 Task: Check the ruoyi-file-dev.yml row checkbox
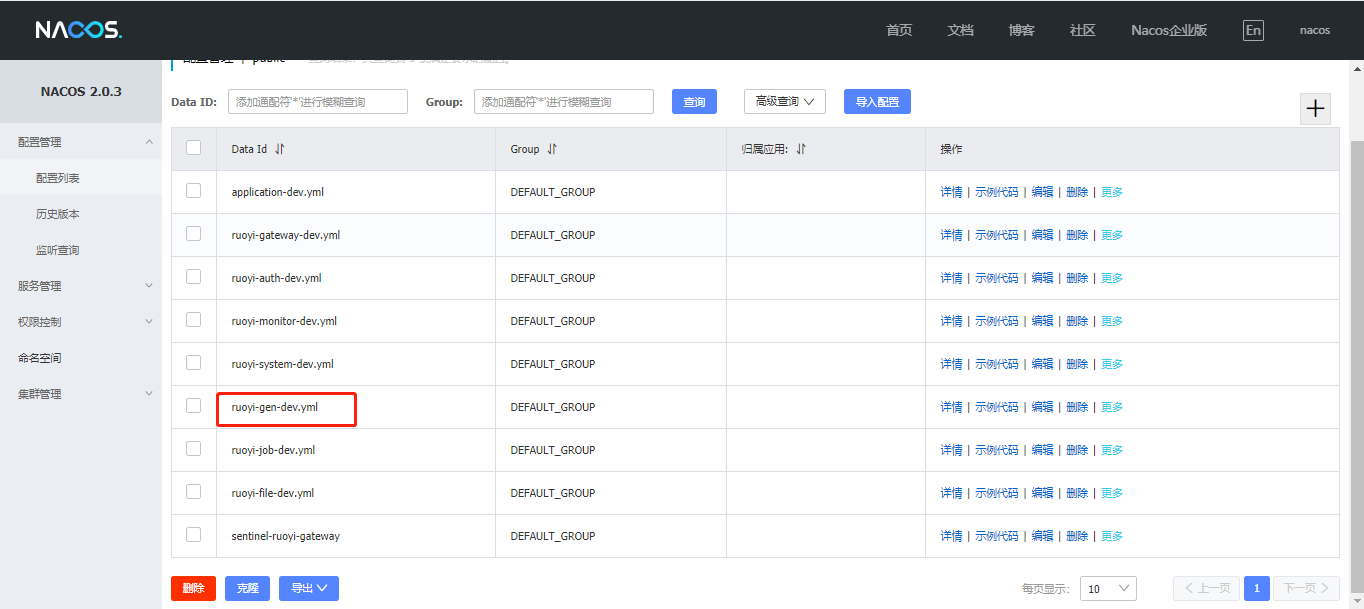[194, 492]
